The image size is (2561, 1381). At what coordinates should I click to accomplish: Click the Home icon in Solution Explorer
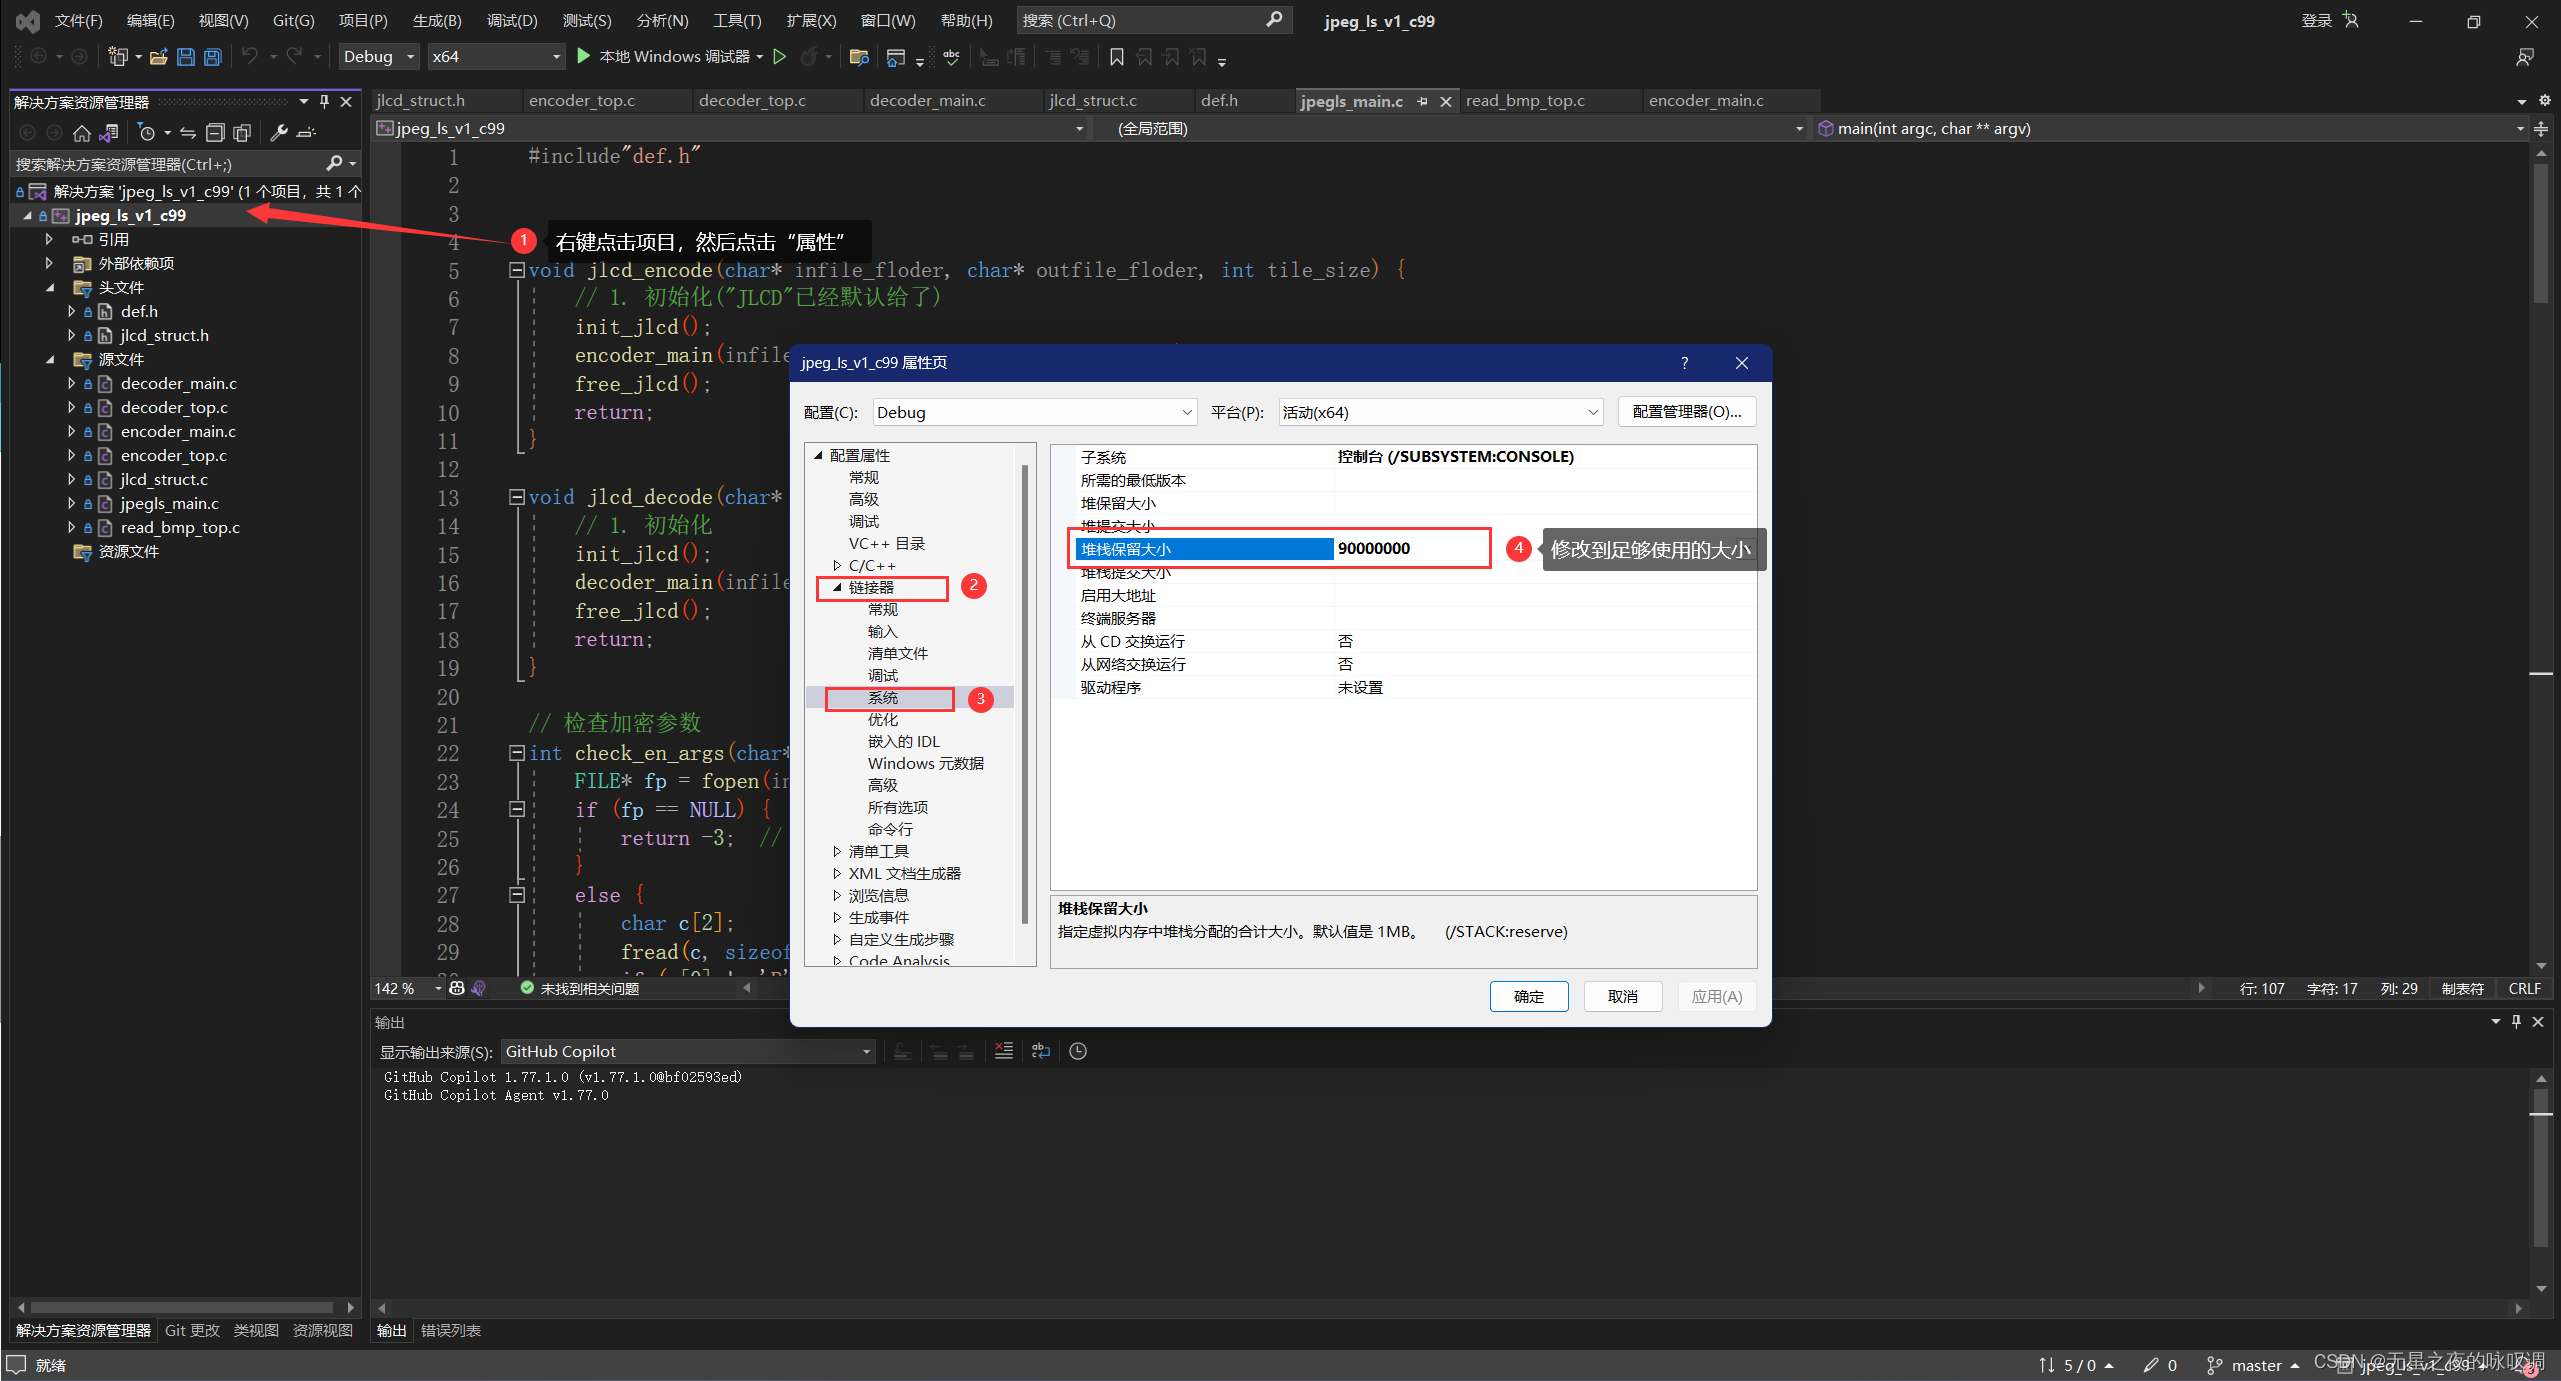click(x=82, y=133)
